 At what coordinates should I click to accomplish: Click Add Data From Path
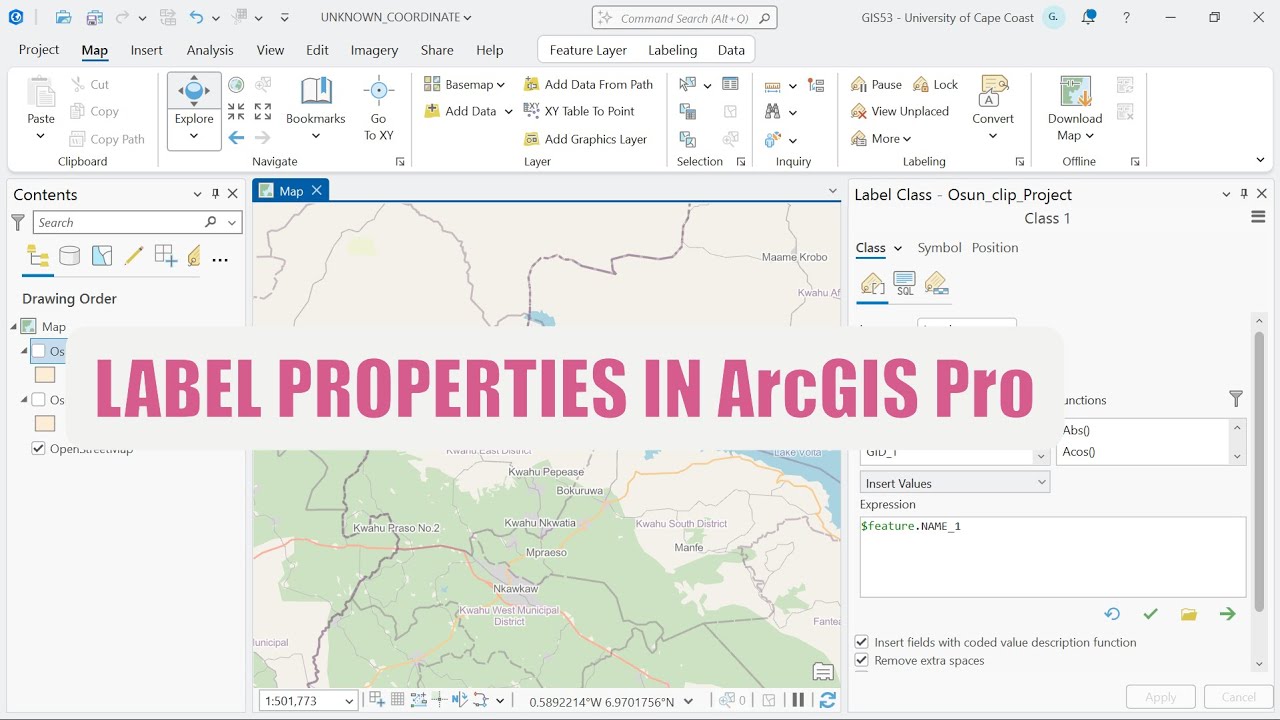[588, 84]
